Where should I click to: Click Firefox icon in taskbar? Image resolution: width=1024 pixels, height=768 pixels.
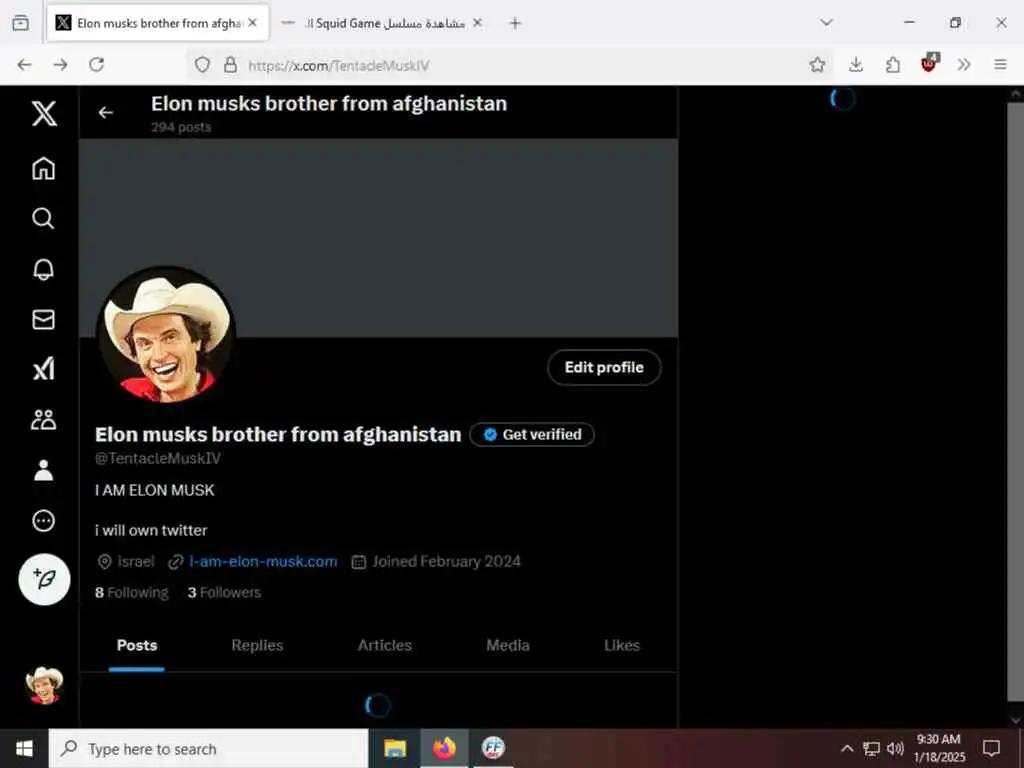444,748
